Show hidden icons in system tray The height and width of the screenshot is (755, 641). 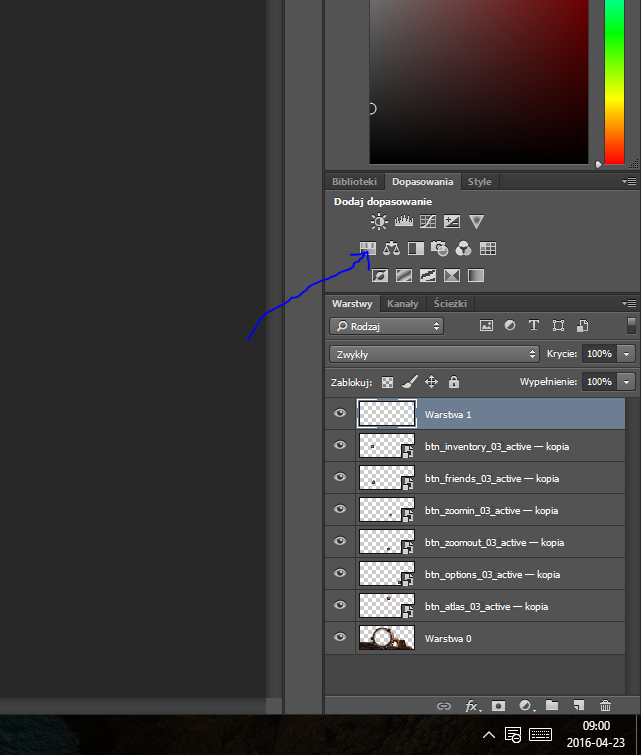click(x=489, y=735)
